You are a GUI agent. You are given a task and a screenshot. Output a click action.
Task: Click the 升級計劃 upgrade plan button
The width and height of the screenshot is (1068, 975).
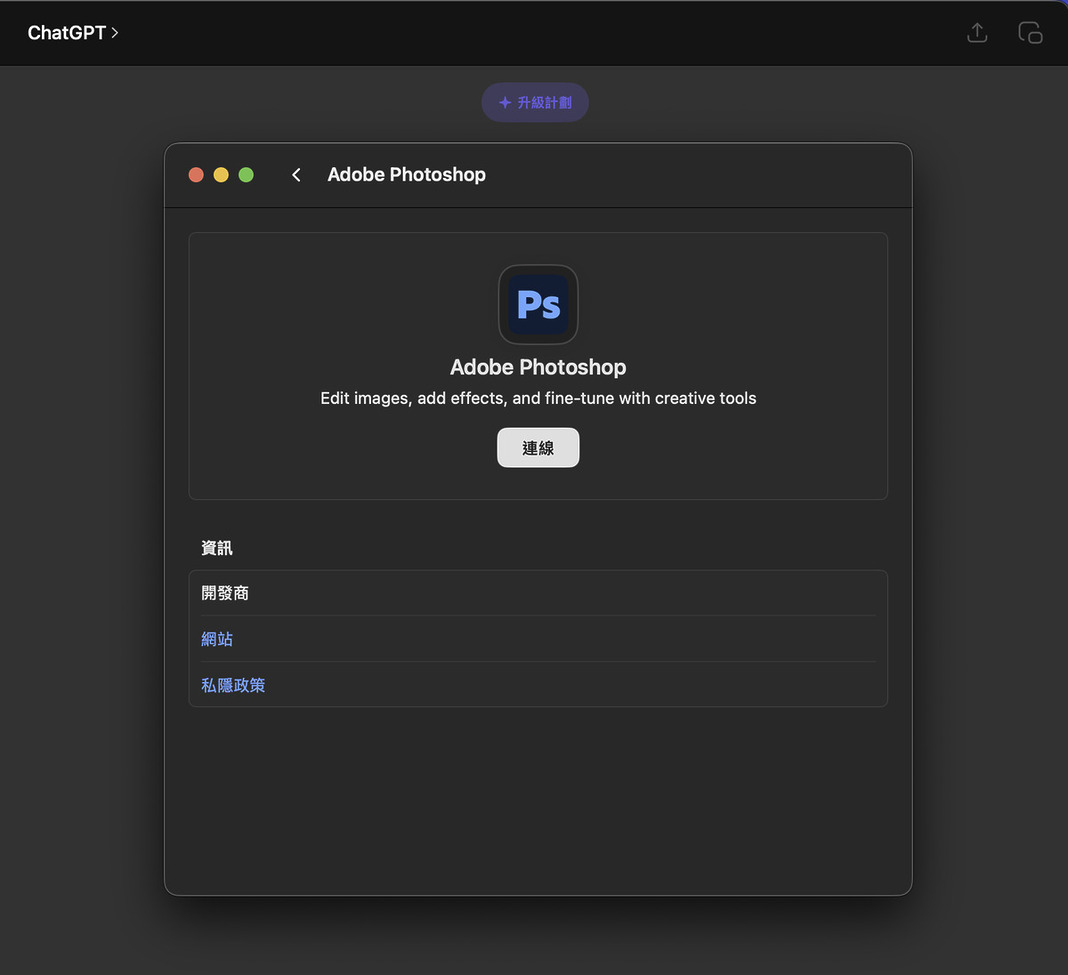535,102
